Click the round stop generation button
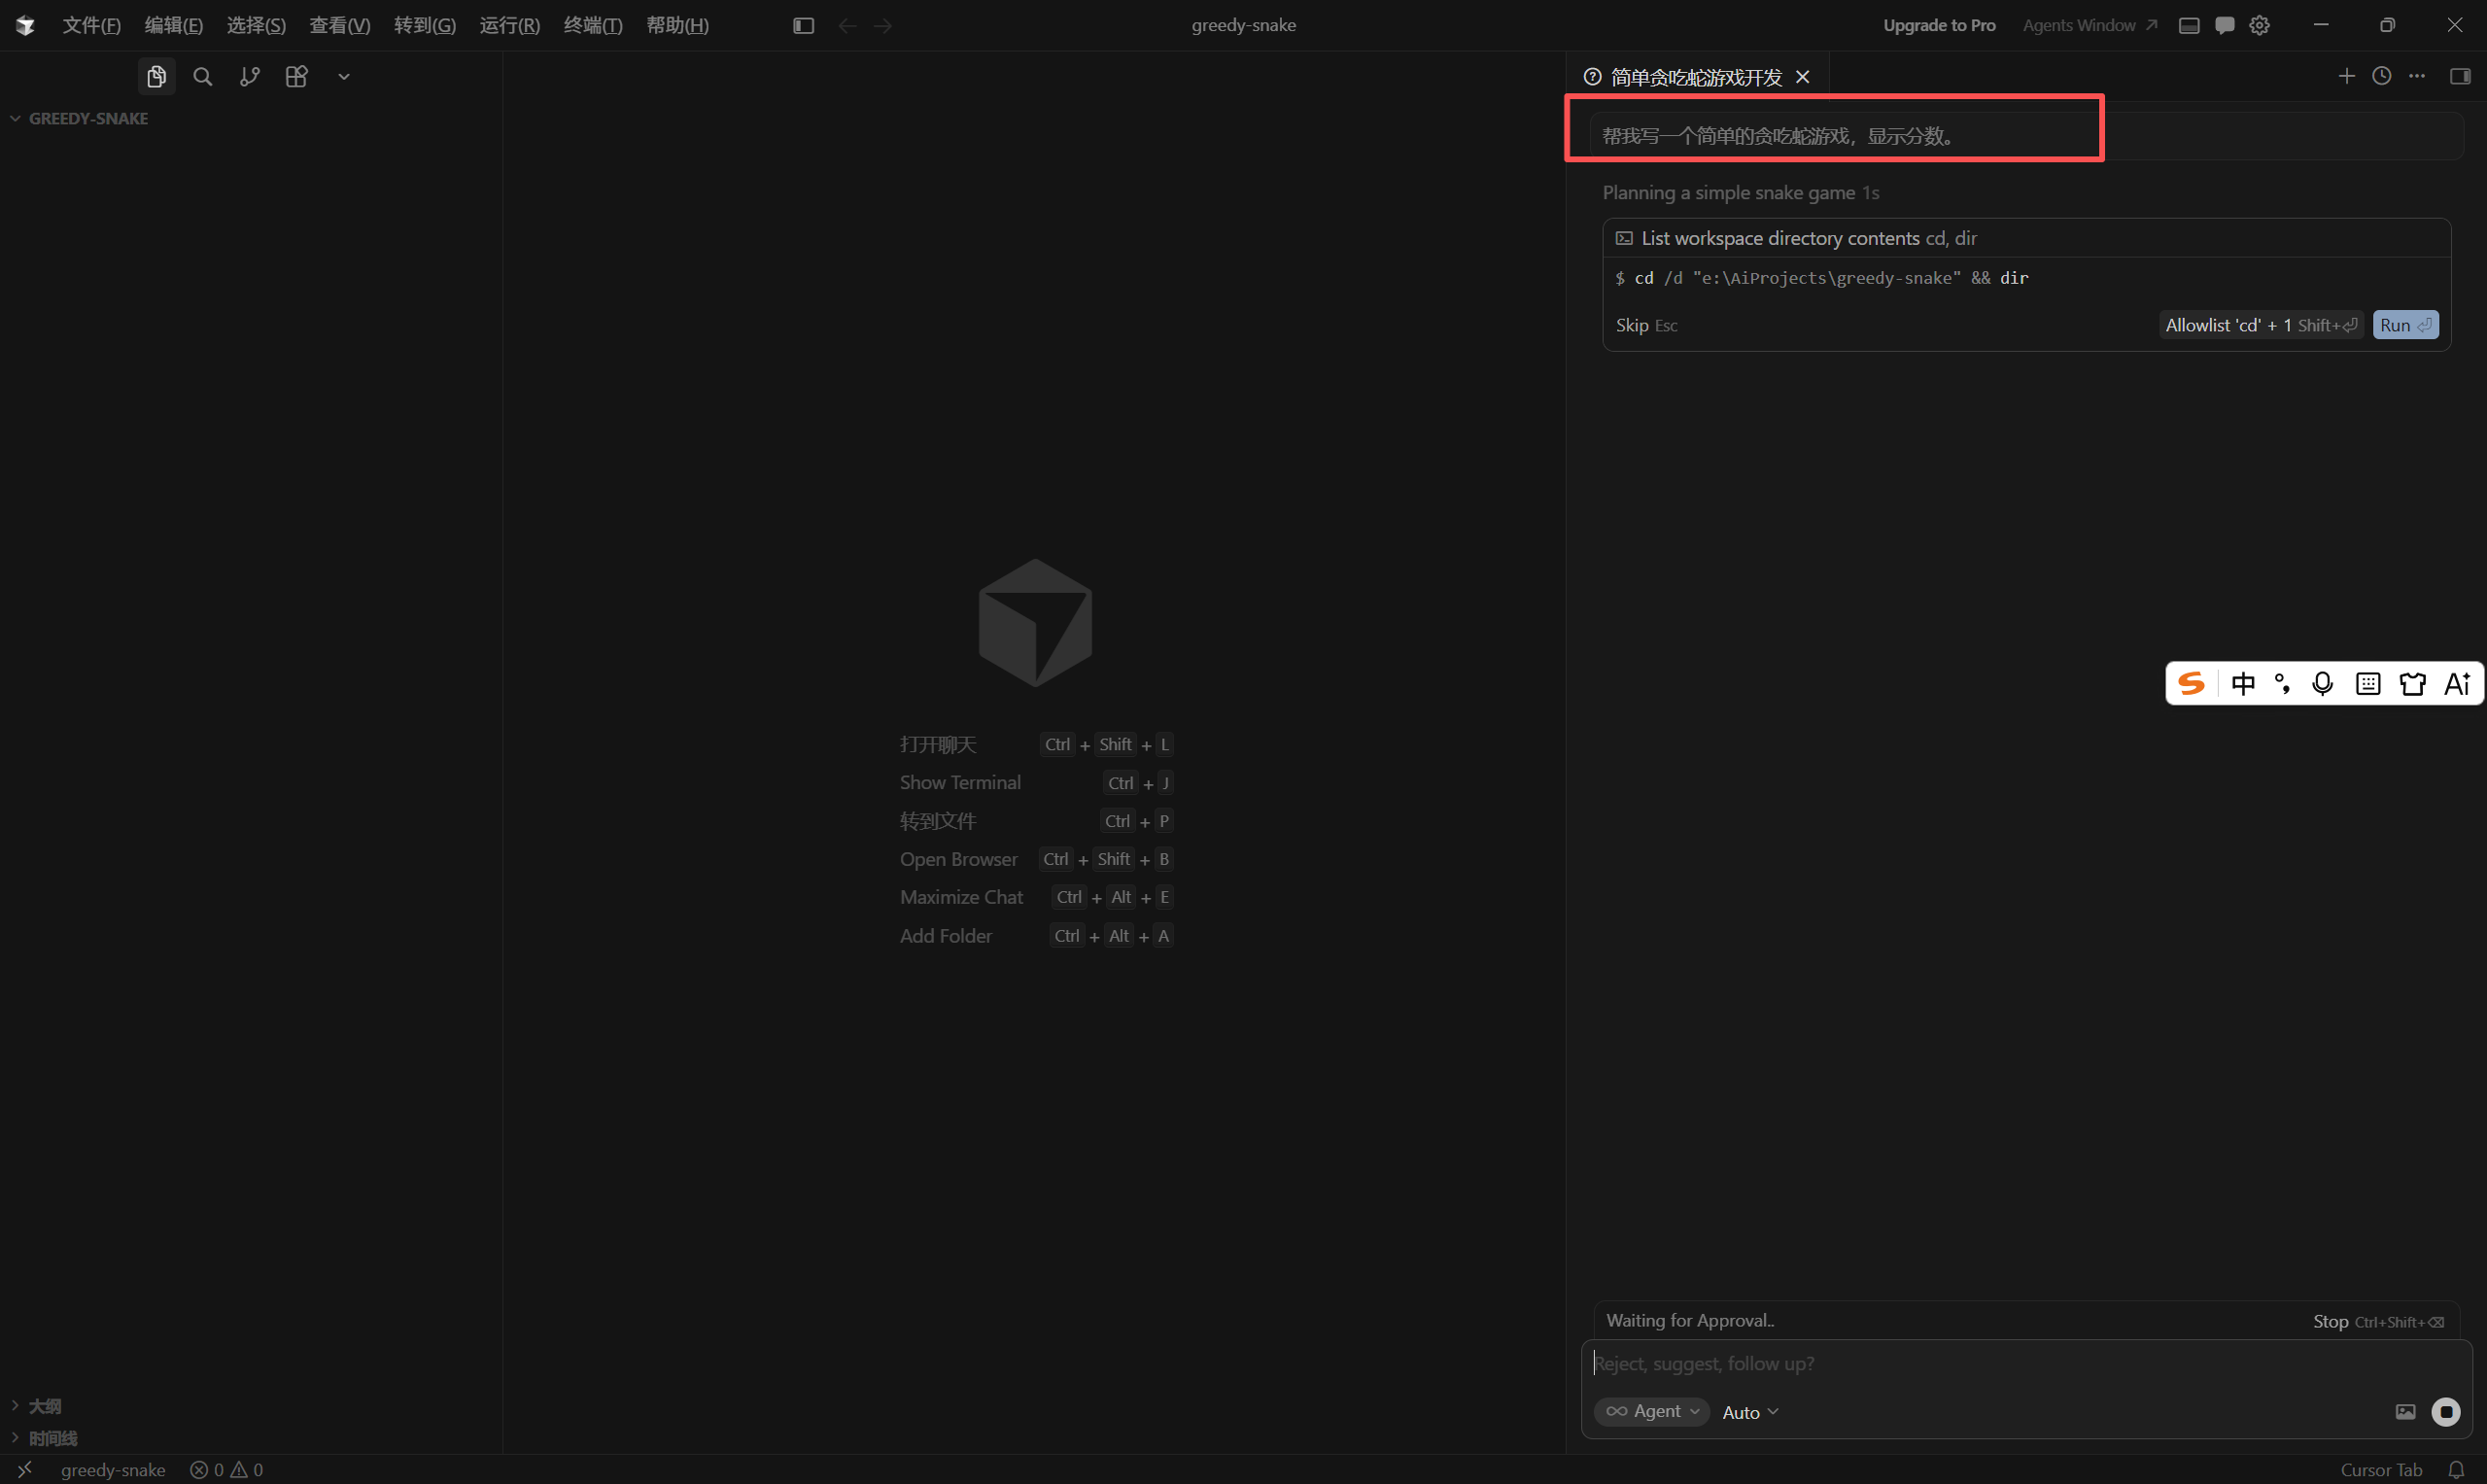Viewport: 2487px width, 1484px height. [x=2445, y=1411]
